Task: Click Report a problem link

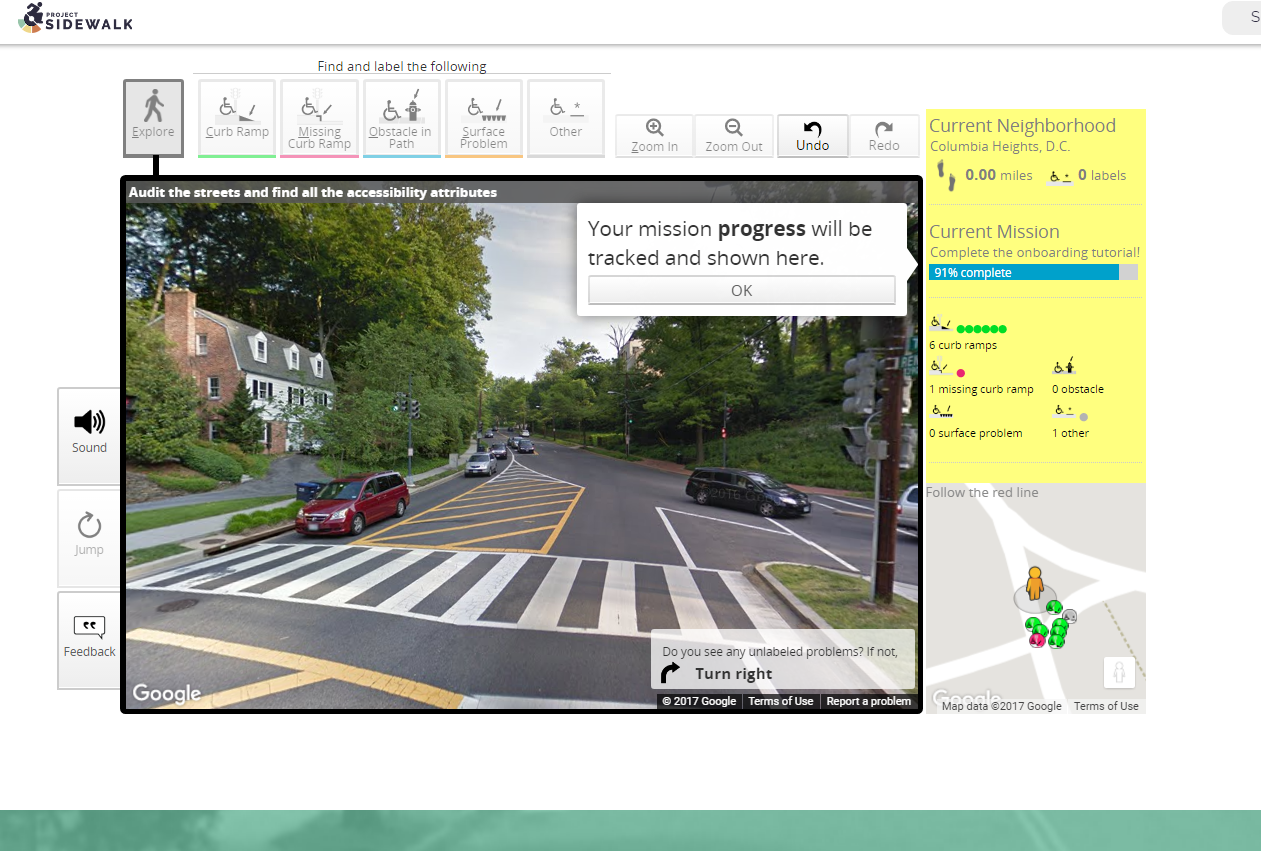Action: [x=868, y=701]
